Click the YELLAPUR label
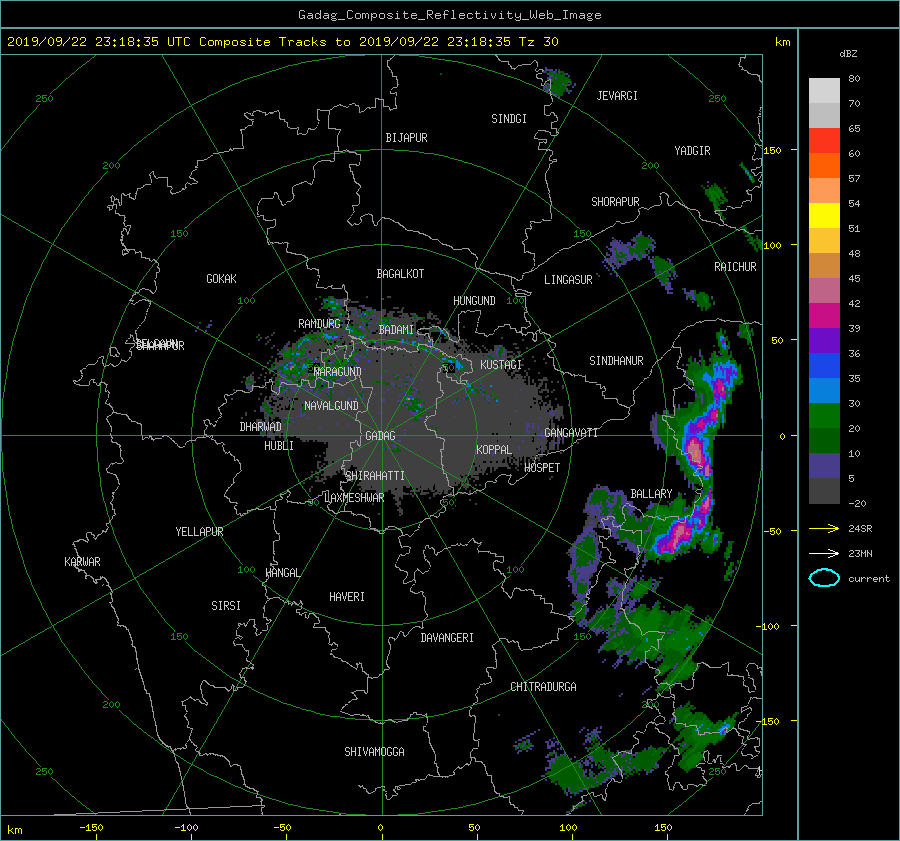Viewport: 900px width, 841px height. tap(199, 532)
